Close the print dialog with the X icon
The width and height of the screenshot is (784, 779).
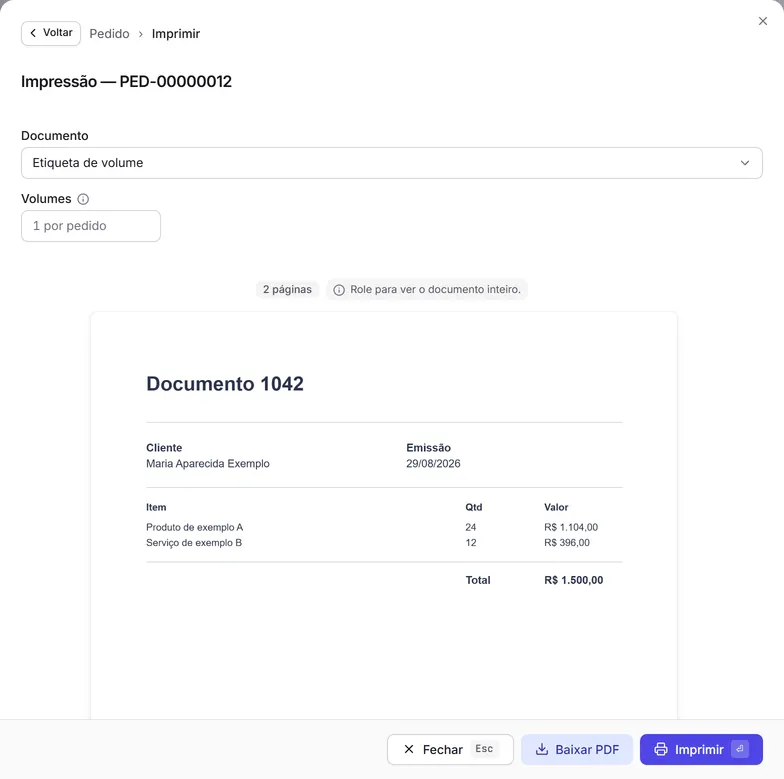[x=762, y=21]
